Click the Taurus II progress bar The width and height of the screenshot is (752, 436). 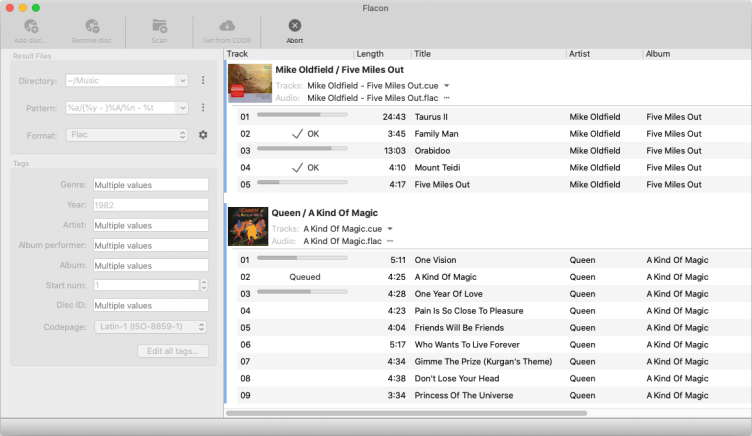pyautogui.click(x=302, y=116)
